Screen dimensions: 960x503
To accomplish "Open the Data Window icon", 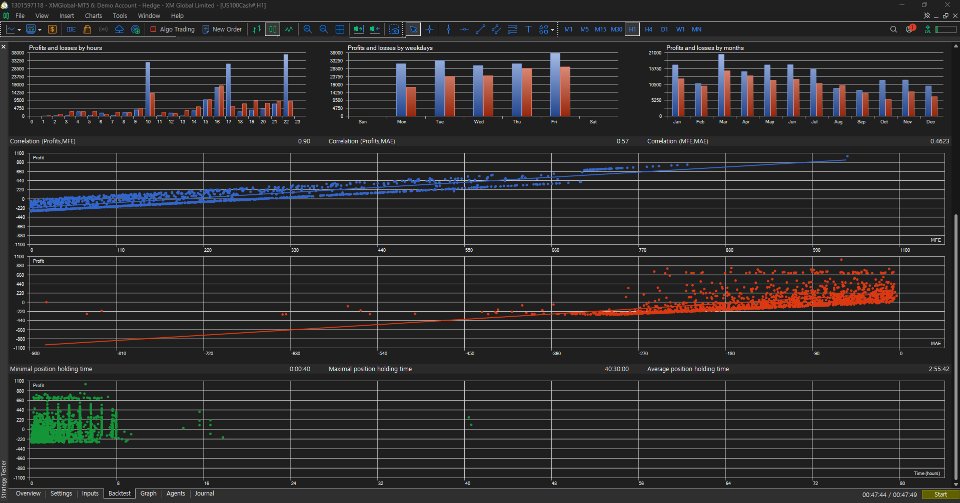I will pyautogui.click(x=71, y=29).
